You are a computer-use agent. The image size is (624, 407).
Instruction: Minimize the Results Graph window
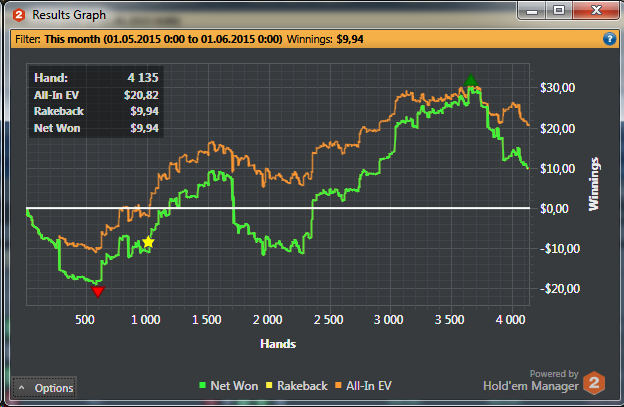pyautogui.click(x=532, y=11)
